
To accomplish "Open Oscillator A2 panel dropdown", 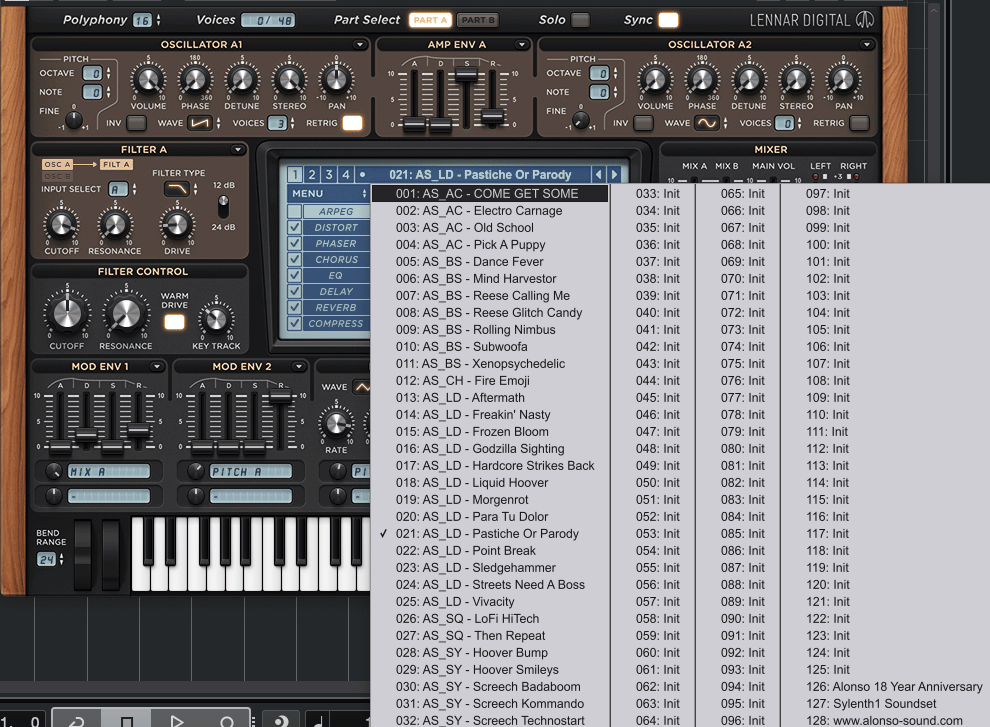I will 866,45.
